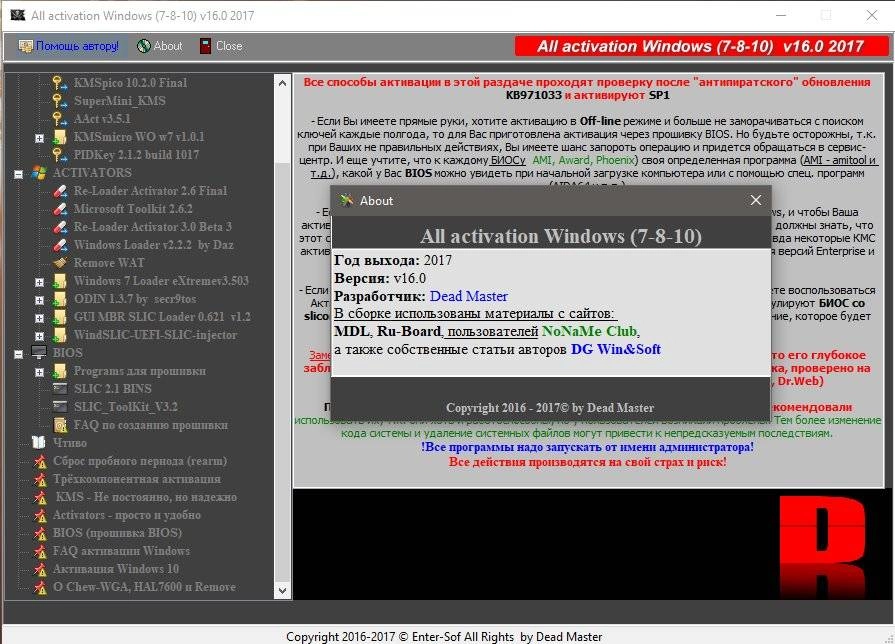This screenshot has height=644, width=895.
Task: Click the KB971033 text in description
Action: coord(533,95)
